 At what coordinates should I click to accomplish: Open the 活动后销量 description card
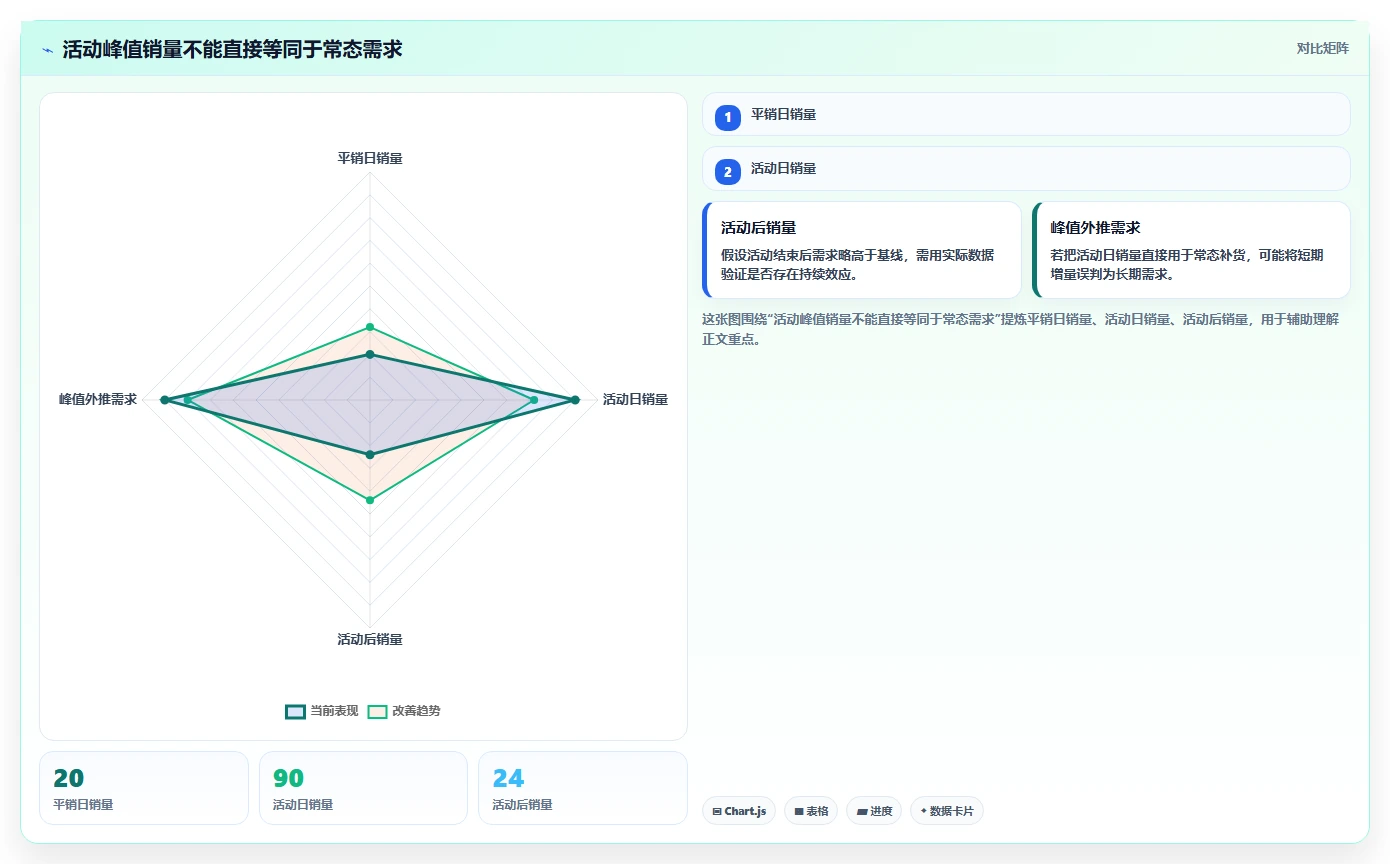coord(862,250)
